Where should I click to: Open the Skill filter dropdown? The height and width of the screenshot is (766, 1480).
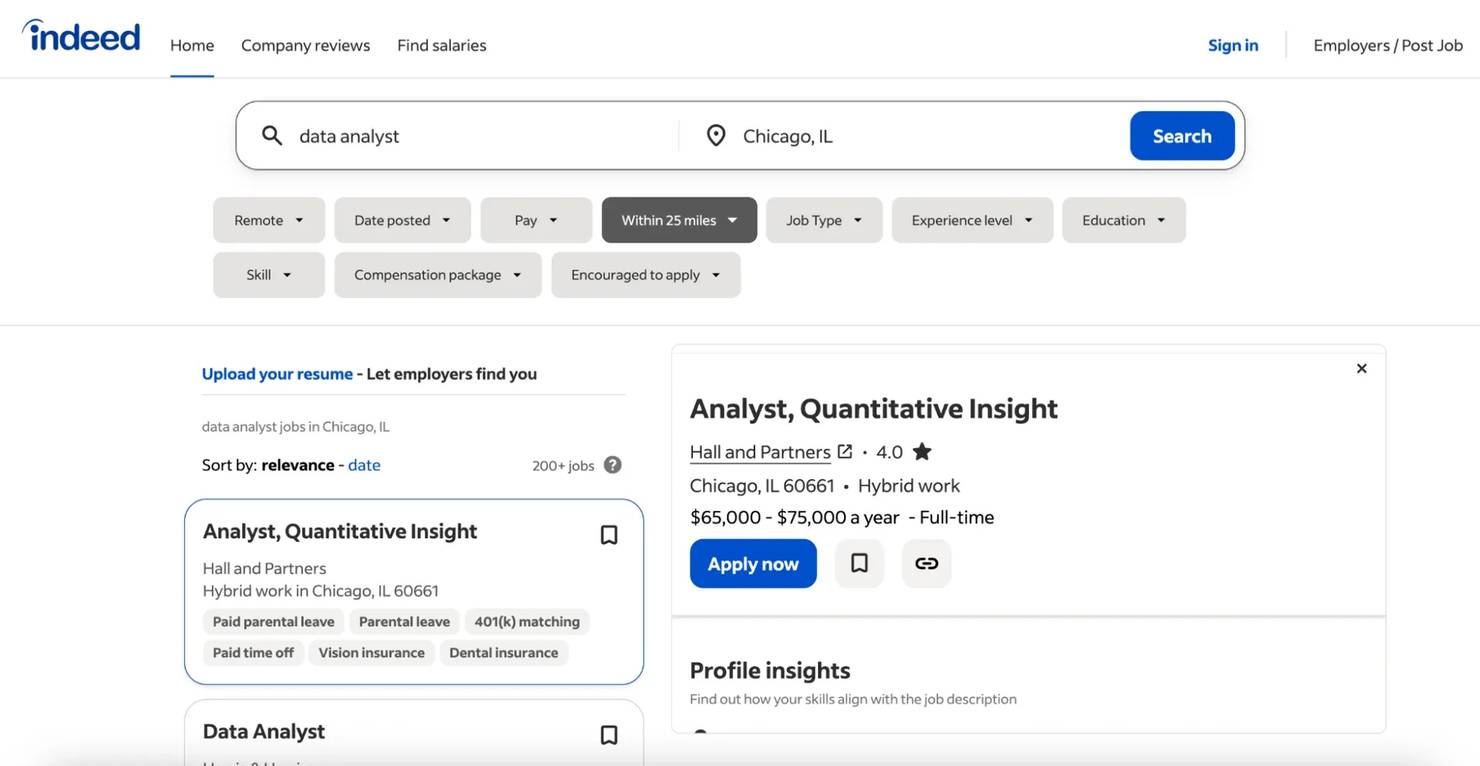(x=269, y=275)
